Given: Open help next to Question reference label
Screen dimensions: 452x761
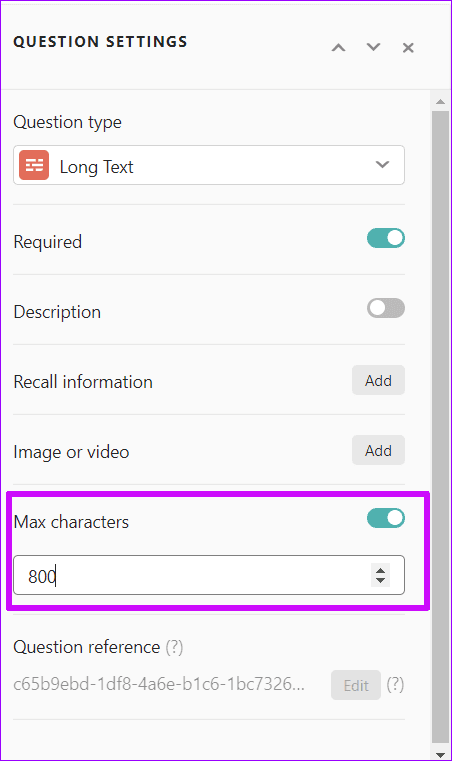Looking at the screenshot, I should 174,647.
